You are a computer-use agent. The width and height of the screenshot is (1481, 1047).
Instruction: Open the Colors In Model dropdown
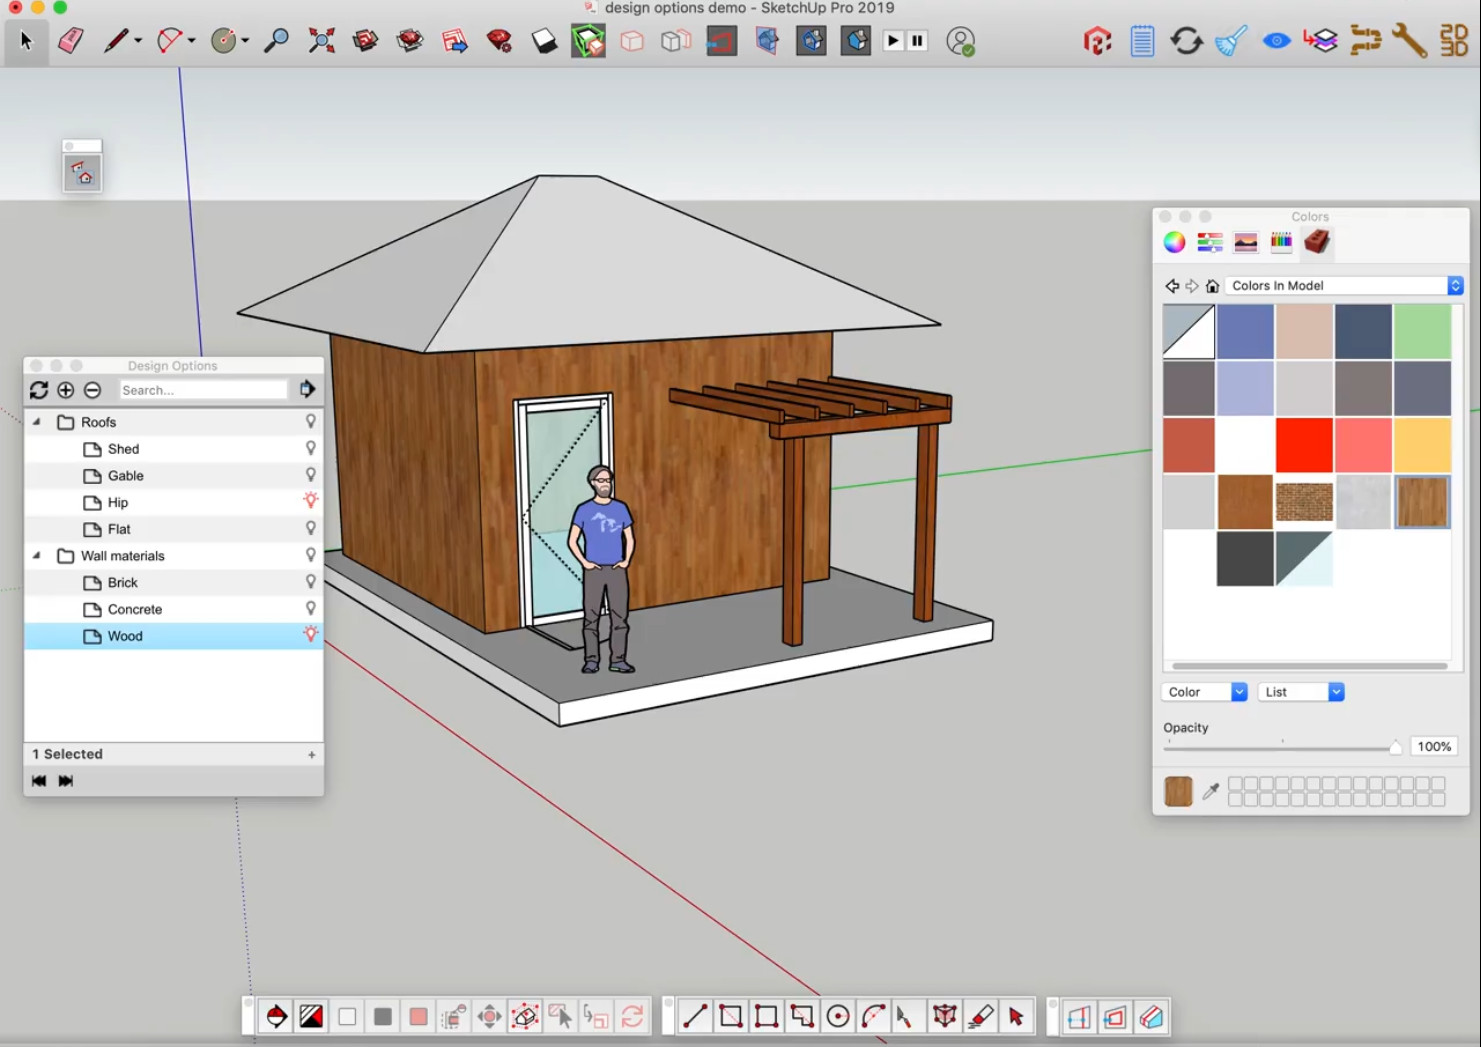click(1345, 285)
